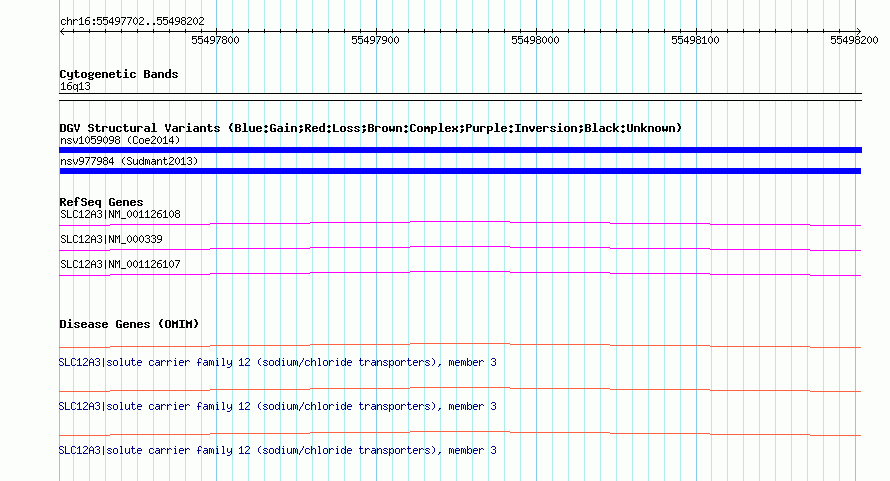Click the blue gain bar for nsv977984
The image size is (890, 481).
click(460, 171)
